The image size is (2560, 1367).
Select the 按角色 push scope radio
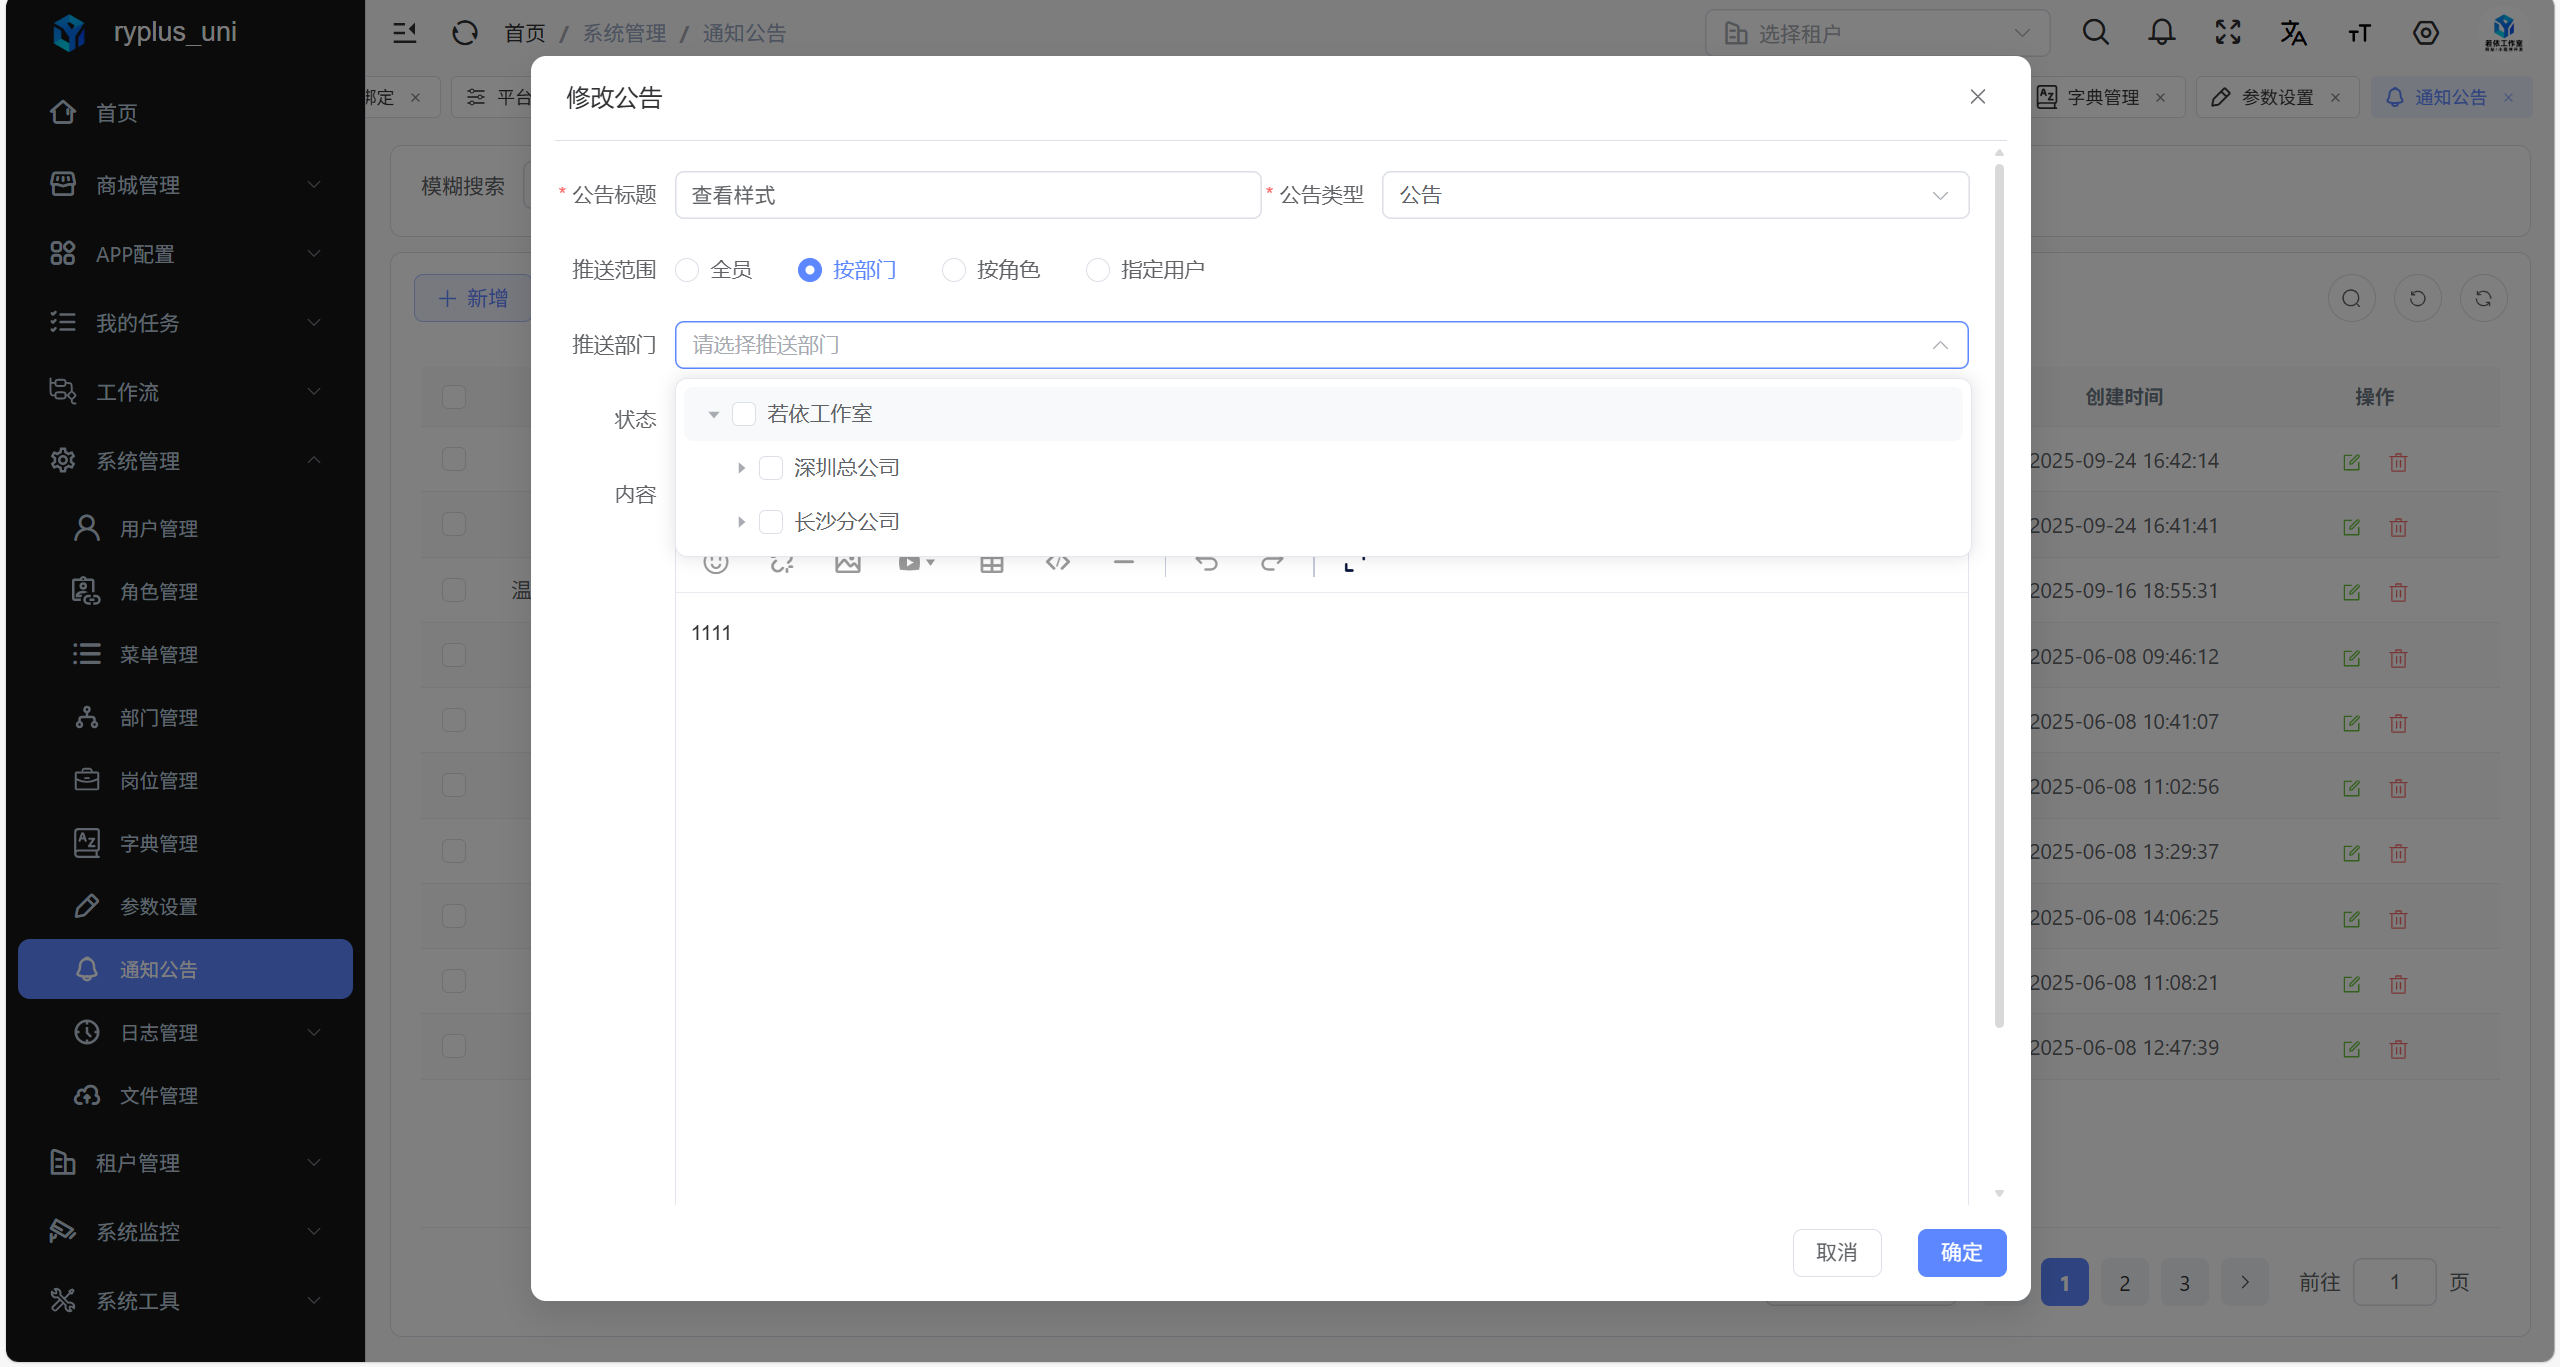tap(954, 270)
